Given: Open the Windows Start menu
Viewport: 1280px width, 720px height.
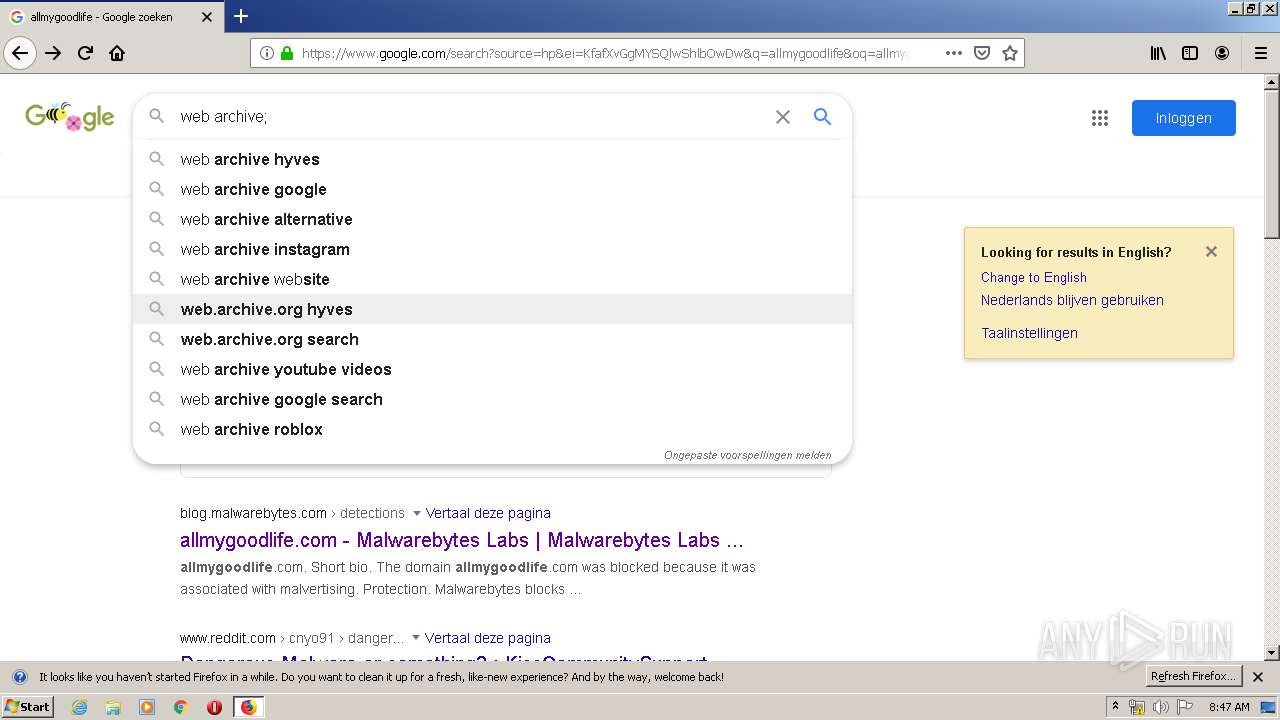Looking at the screenshot, I should coord(28,707).
